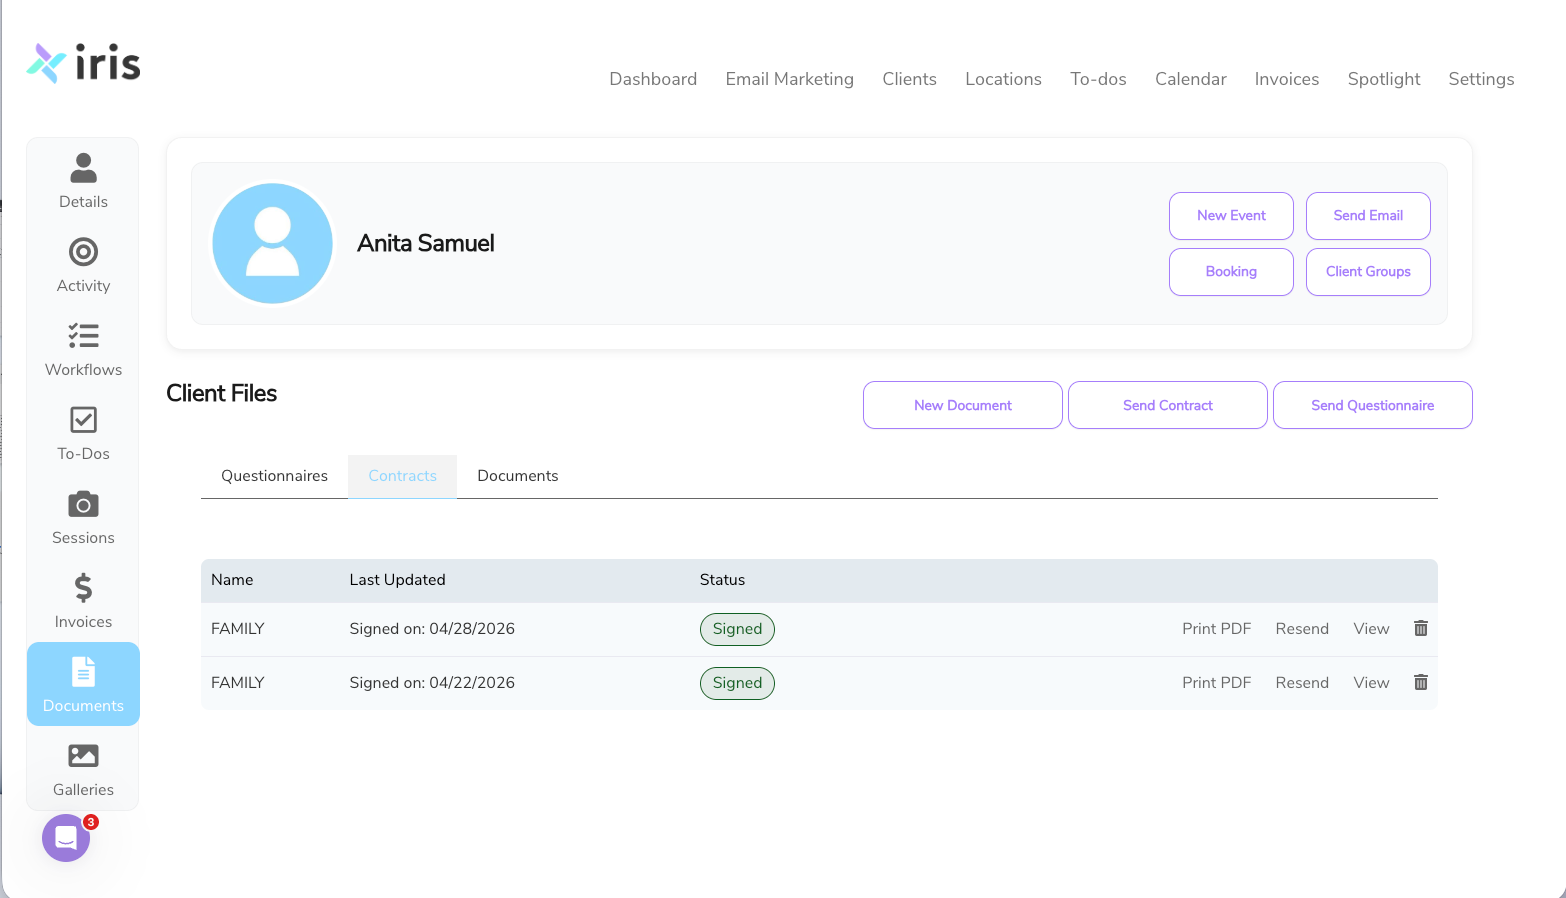Select the Invoices dollar icon
Screen dimensions: 1566x898
pyautogui.click(x=83, y=587)
